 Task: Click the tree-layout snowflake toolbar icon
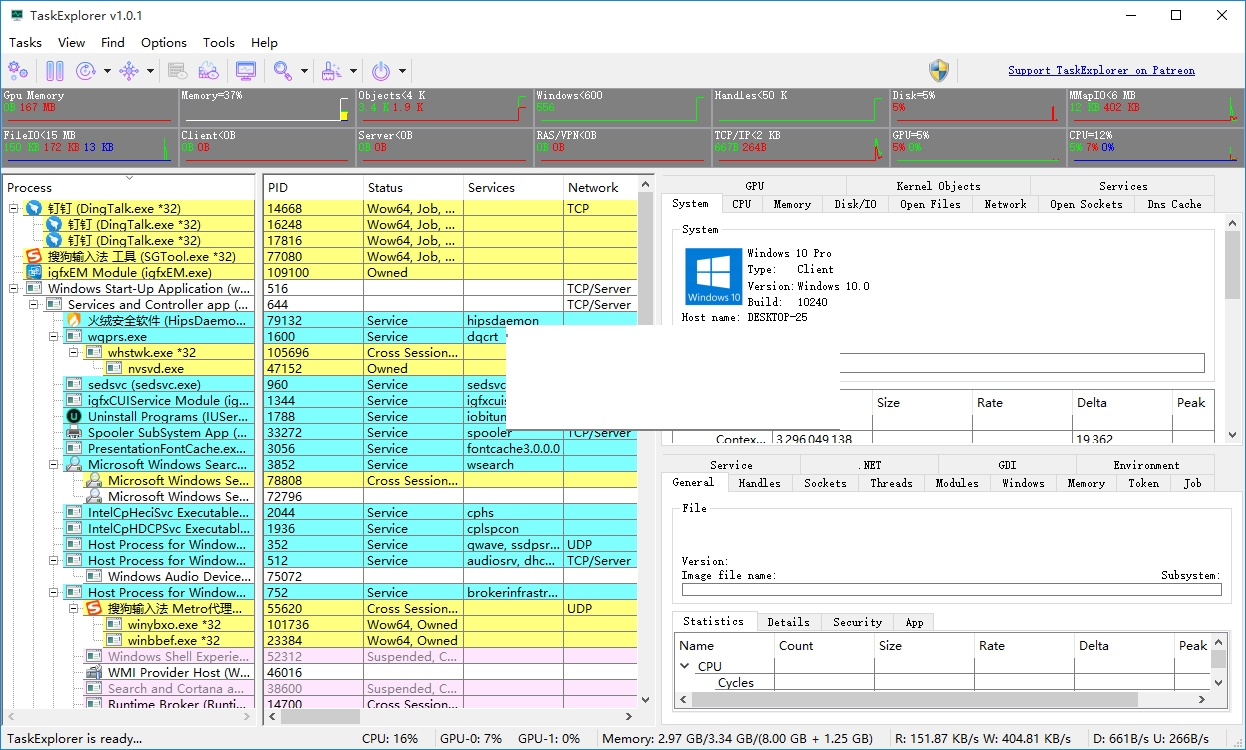click(x=129, y=70)
